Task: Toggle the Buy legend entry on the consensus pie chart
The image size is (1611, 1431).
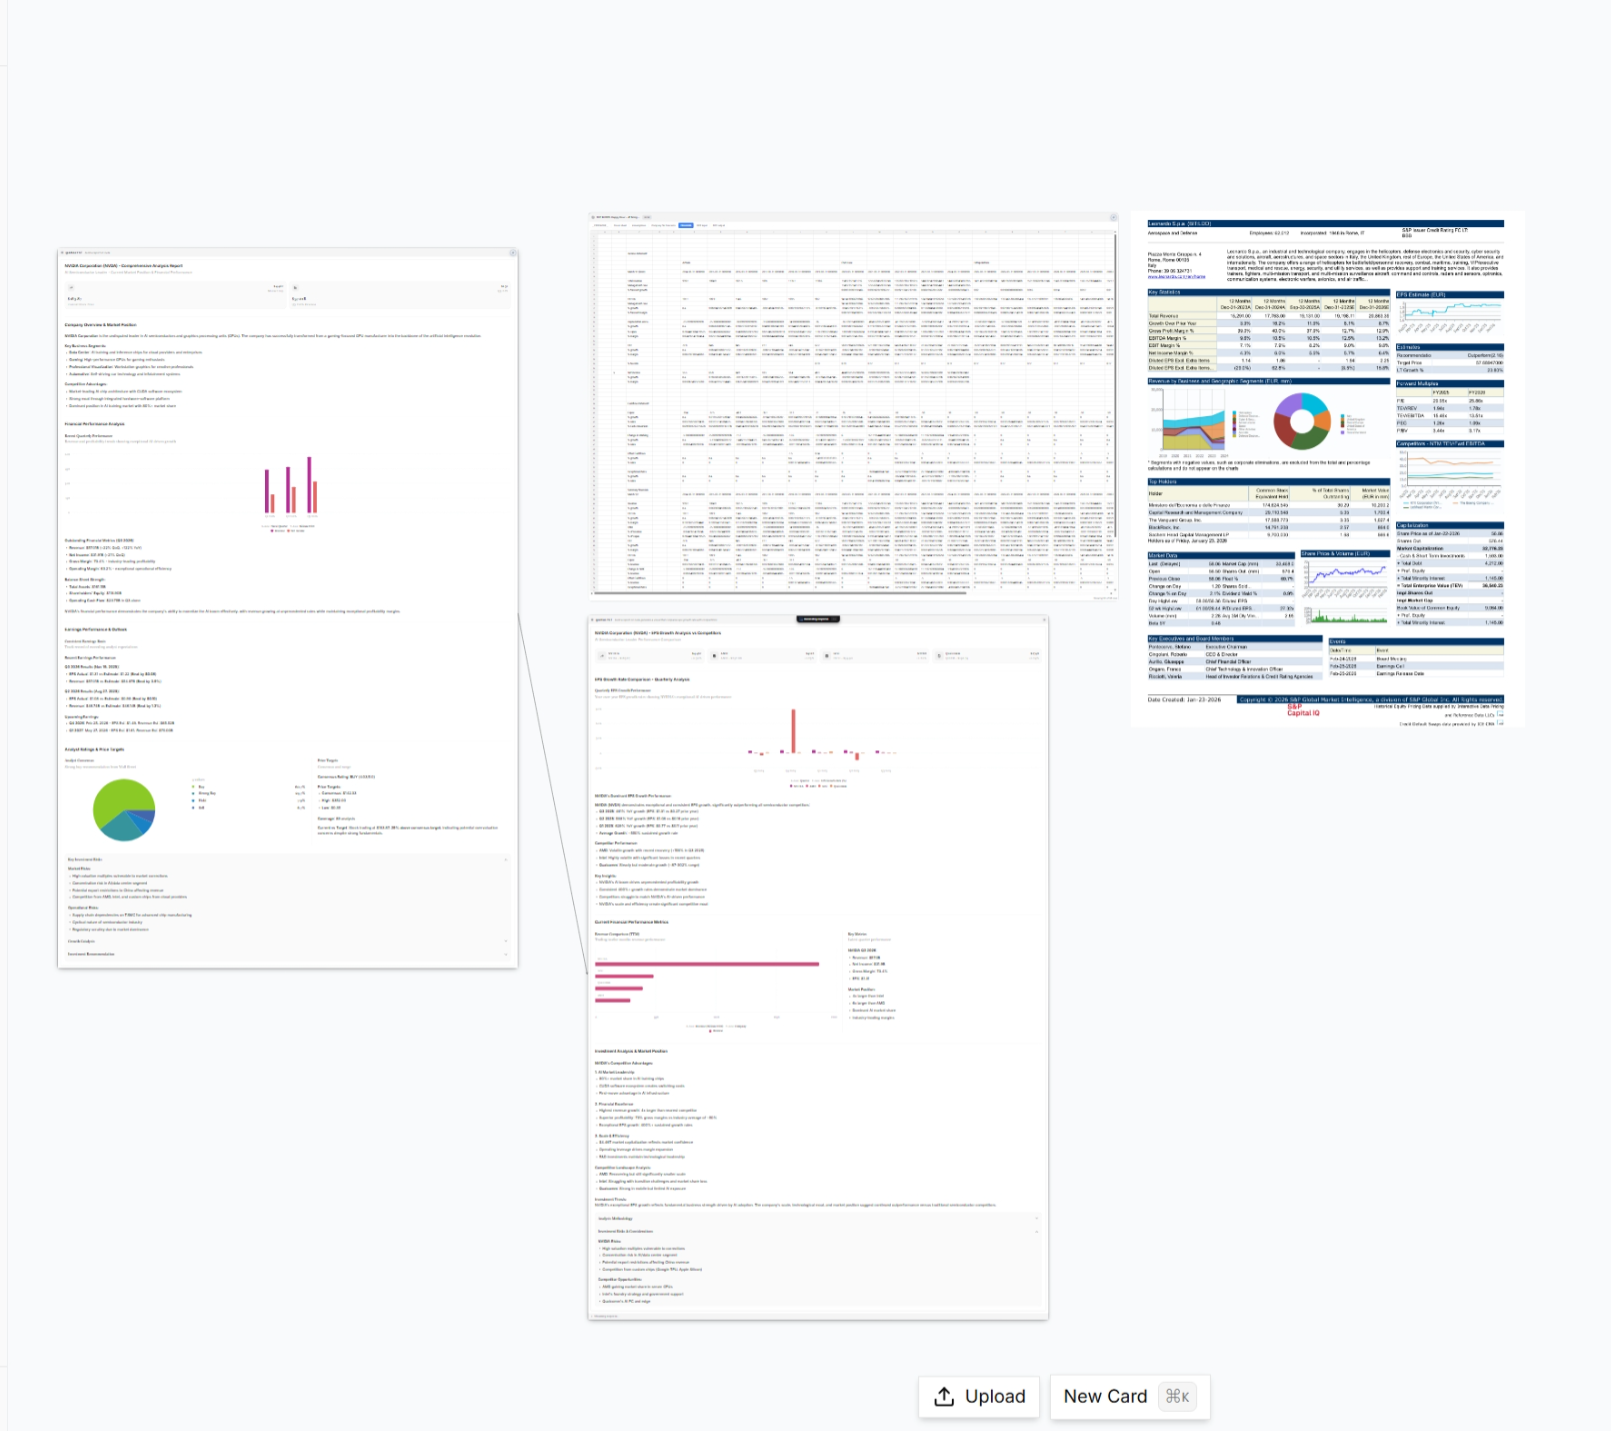Action: (198, 787)
